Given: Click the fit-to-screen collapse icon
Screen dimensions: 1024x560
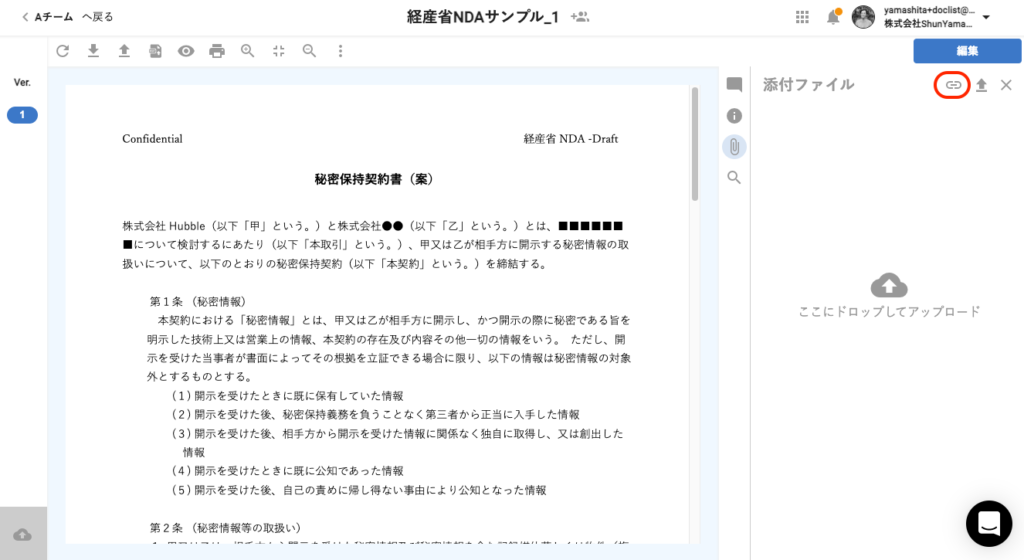Looking at the screenshot, I should click(279, 51).
